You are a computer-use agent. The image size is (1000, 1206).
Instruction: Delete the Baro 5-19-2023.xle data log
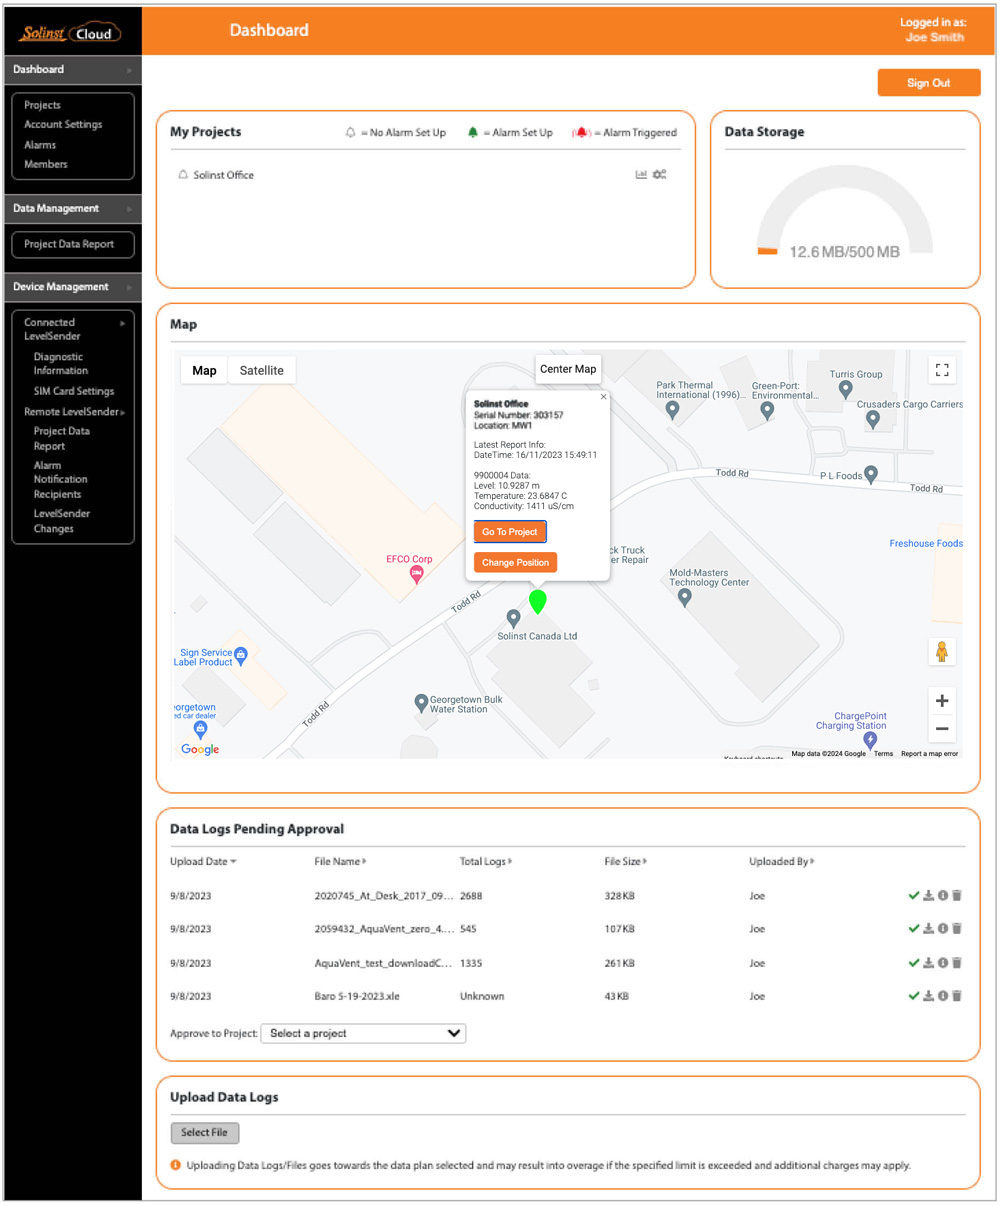957,996
